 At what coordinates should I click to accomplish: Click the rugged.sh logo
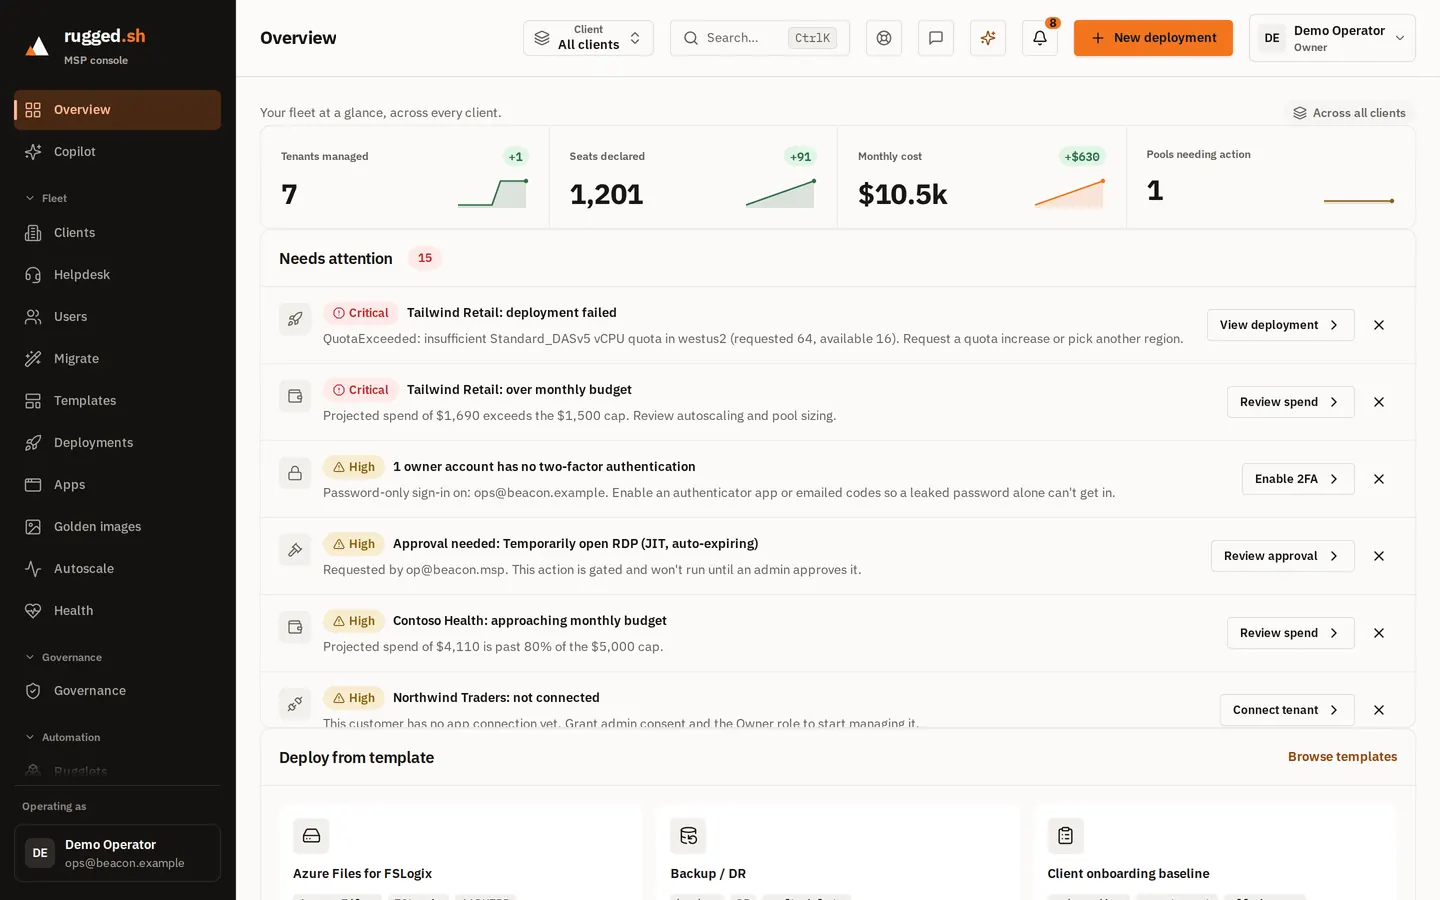pyautogui.click(x=85, y=45)
